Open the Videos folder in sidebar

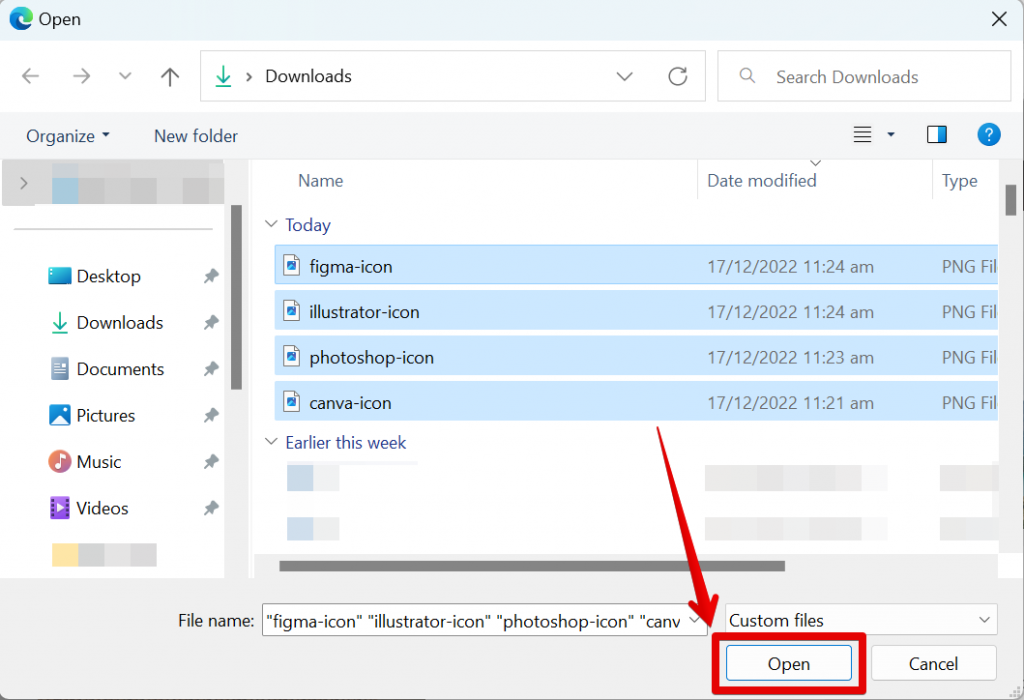(102, 508)
